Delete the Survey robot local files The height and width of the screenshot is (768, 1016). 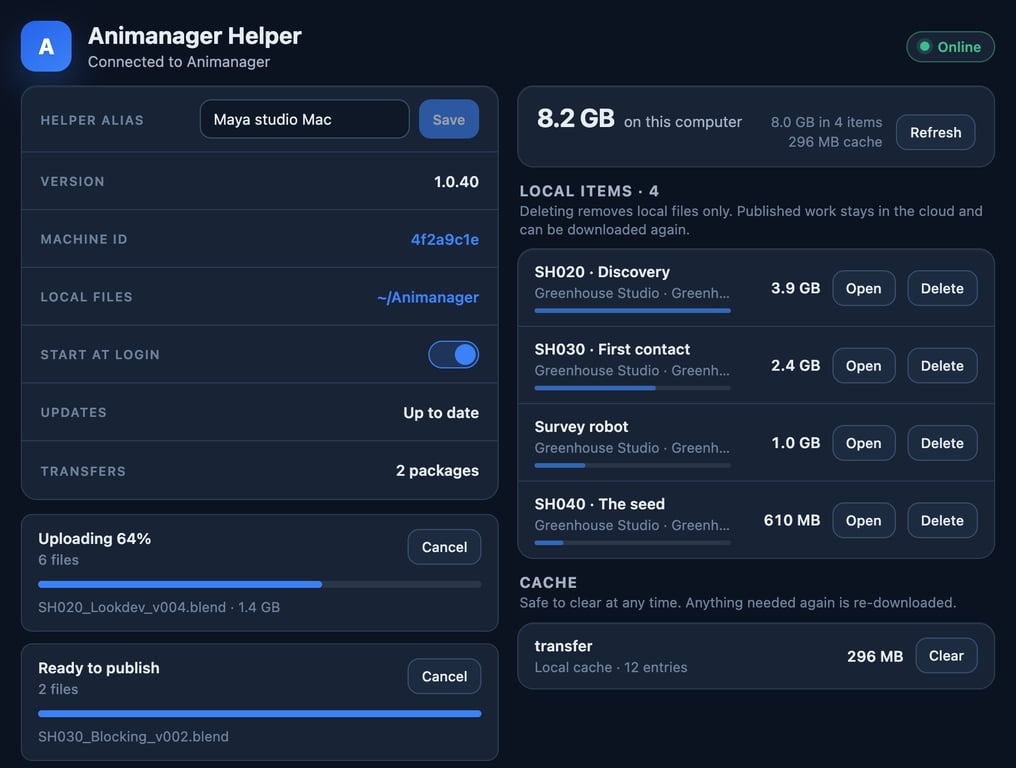941,443
